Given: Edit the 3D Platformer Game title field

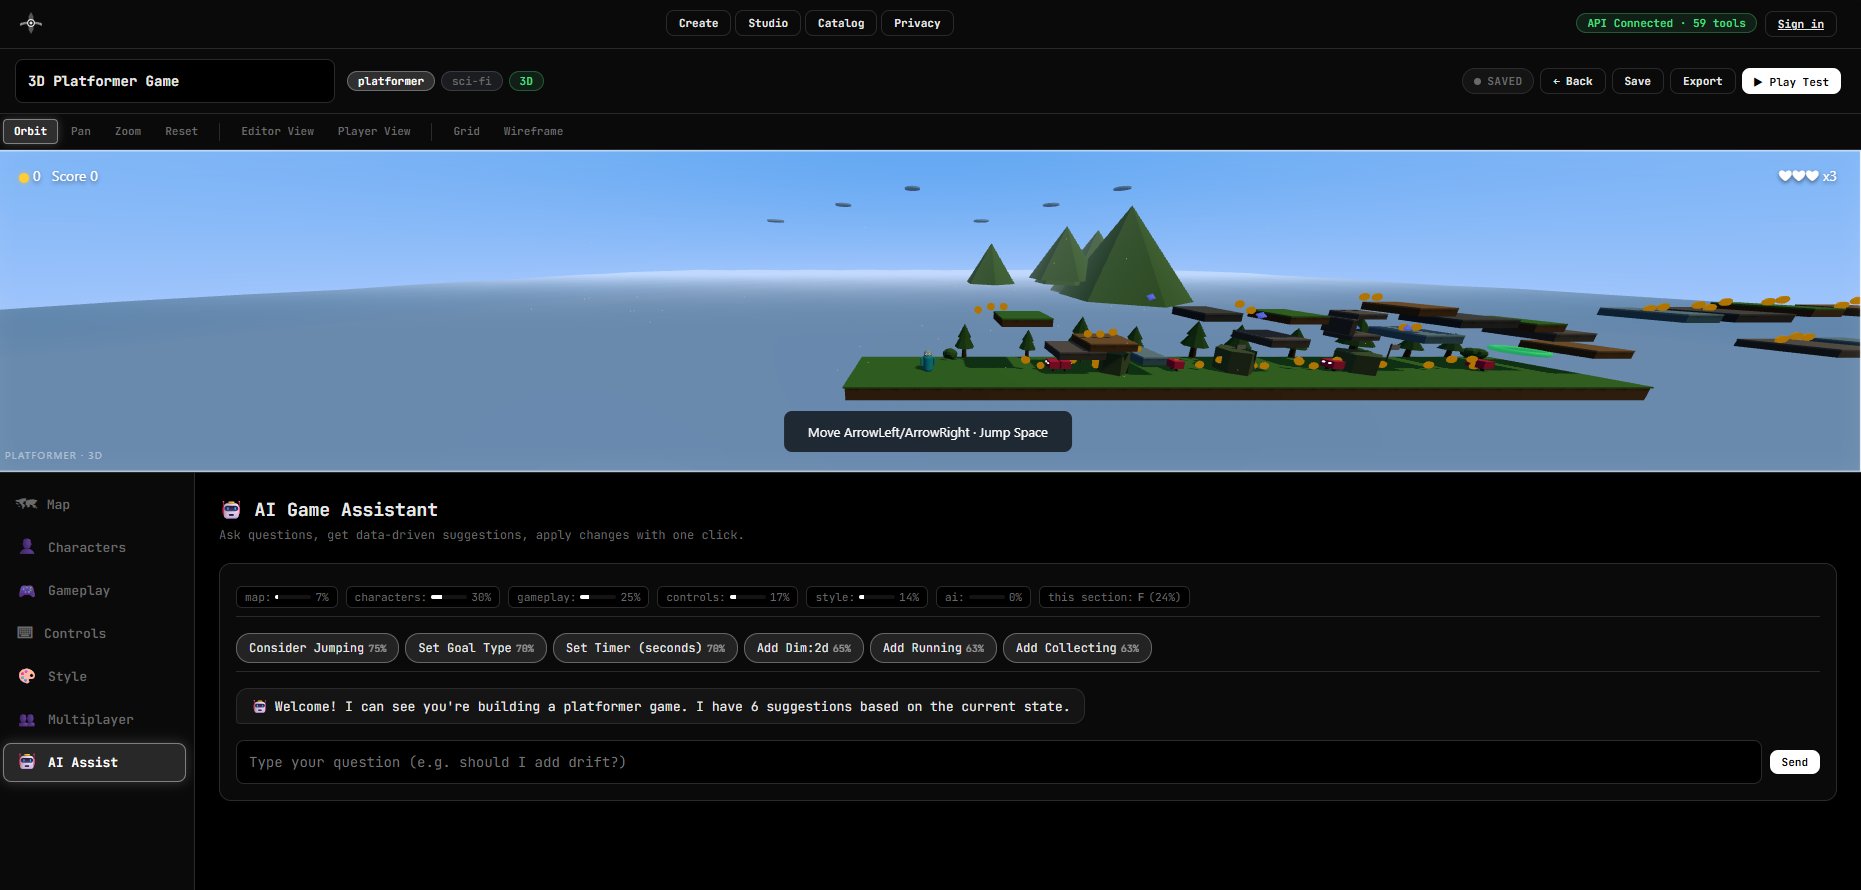Looking at the screenshot, I should click(175, 81).
